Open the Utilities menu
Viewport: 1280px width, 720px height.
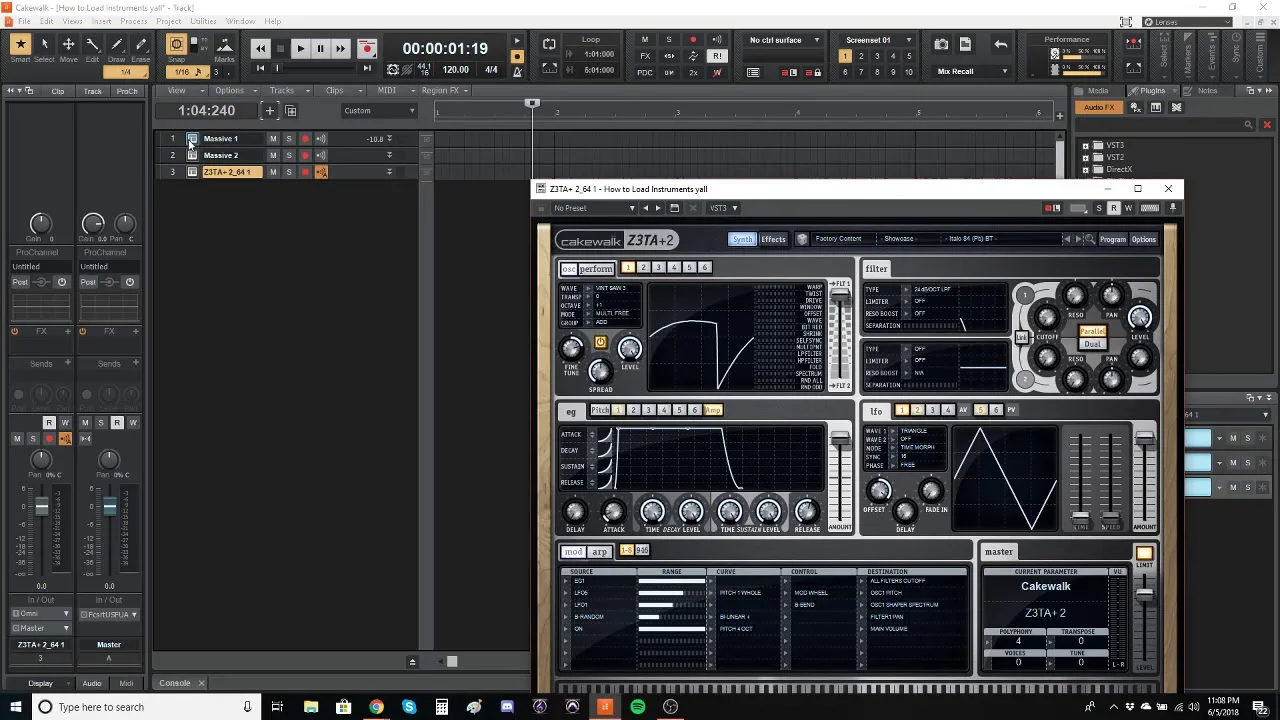pos(203,21)
